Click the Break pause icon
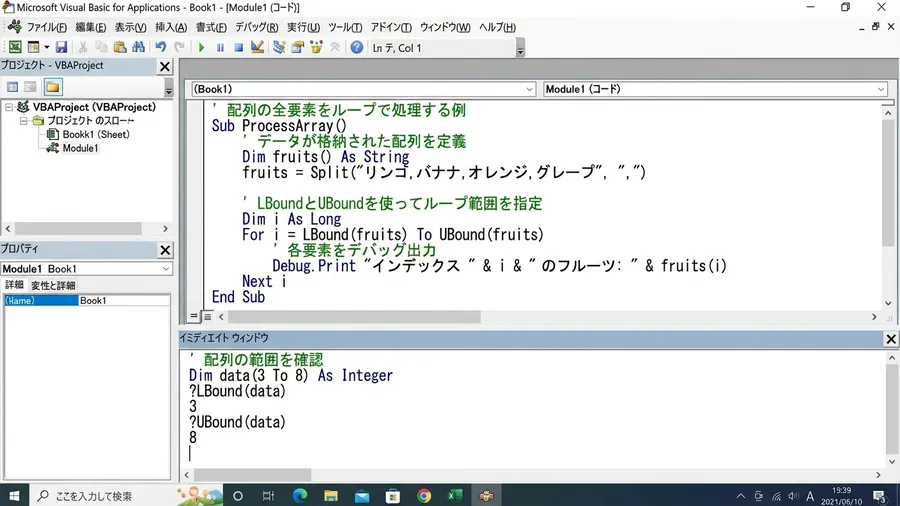Screen dimensions: 900x506 [220, 48]
